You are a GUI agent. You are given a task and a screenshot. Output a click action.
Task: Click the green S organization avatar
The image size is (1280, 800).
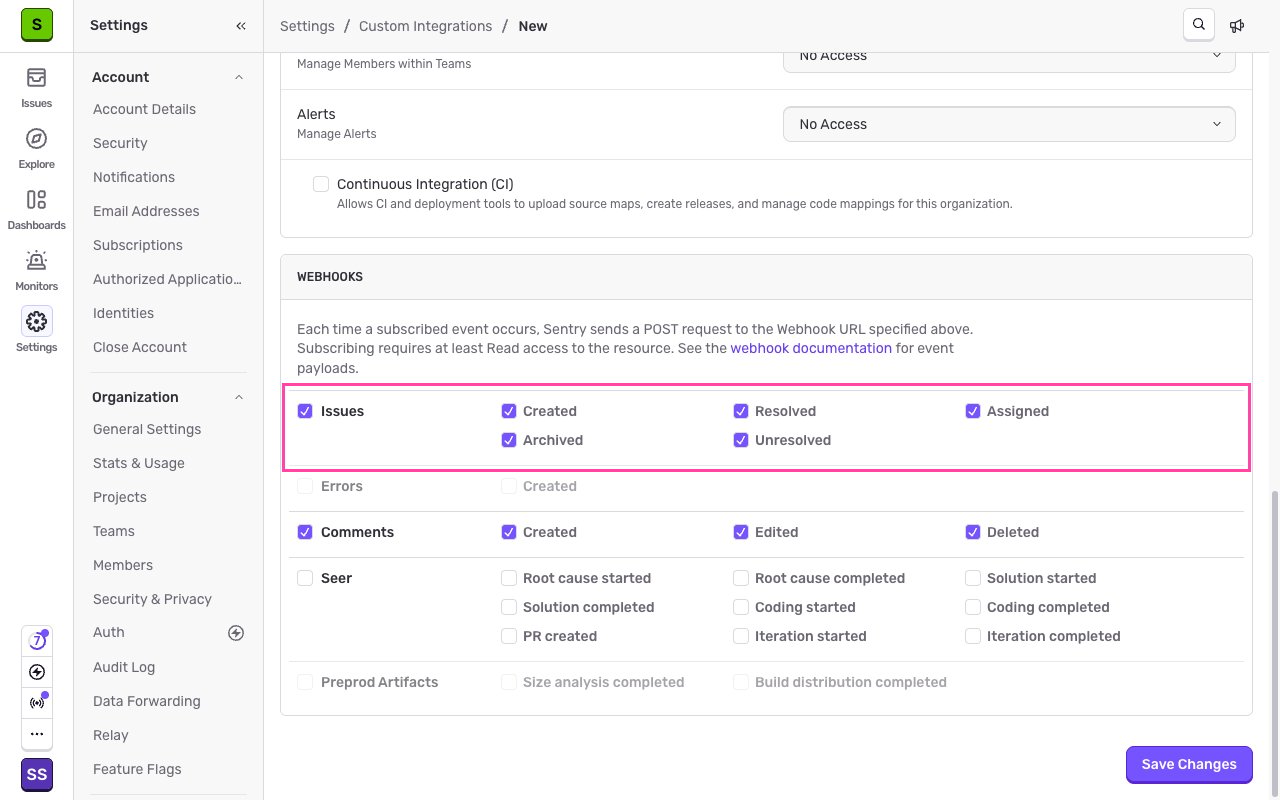click(37, 26)
